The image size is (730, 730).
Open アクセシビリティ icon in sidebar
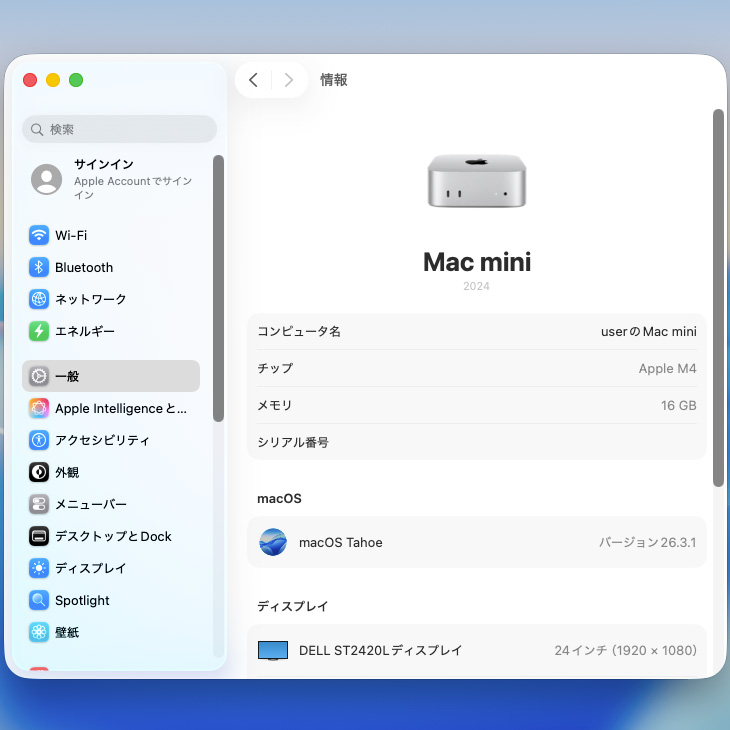[39, 440]
